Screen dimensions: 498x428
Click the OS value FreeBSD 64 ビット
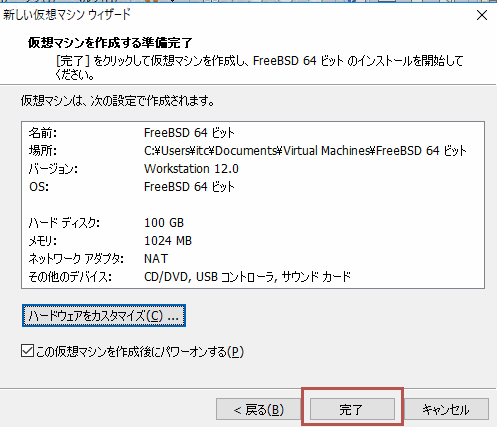click(189, 187)
